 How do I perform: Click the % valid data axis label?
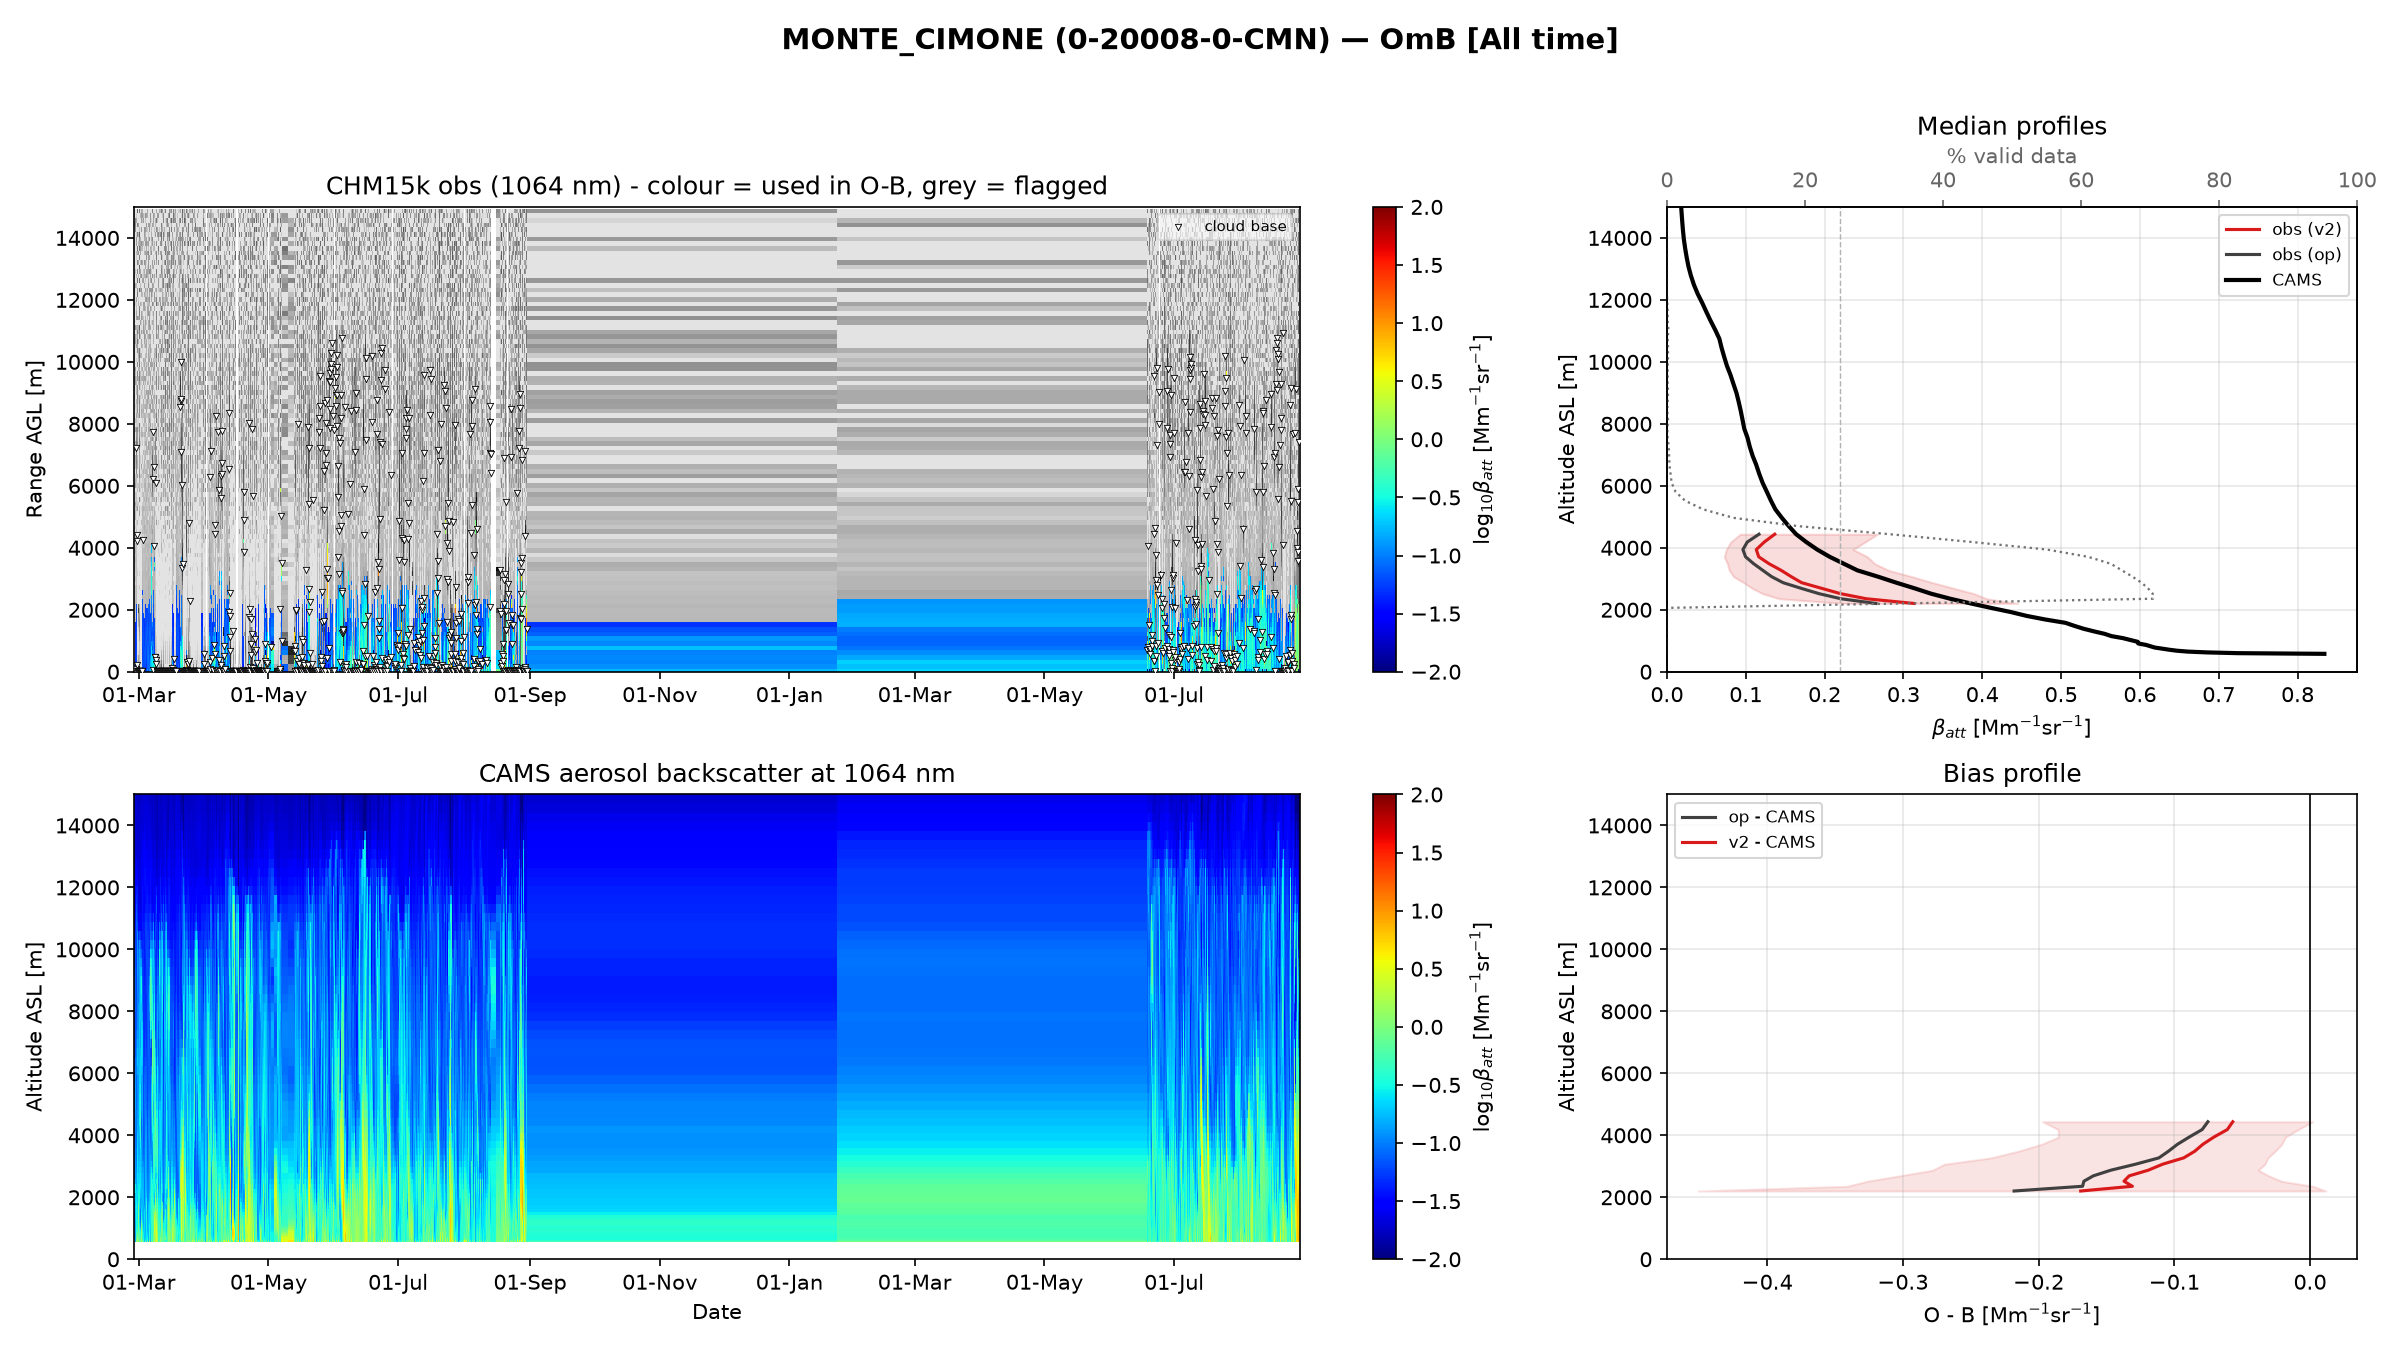pos(2011,156)
